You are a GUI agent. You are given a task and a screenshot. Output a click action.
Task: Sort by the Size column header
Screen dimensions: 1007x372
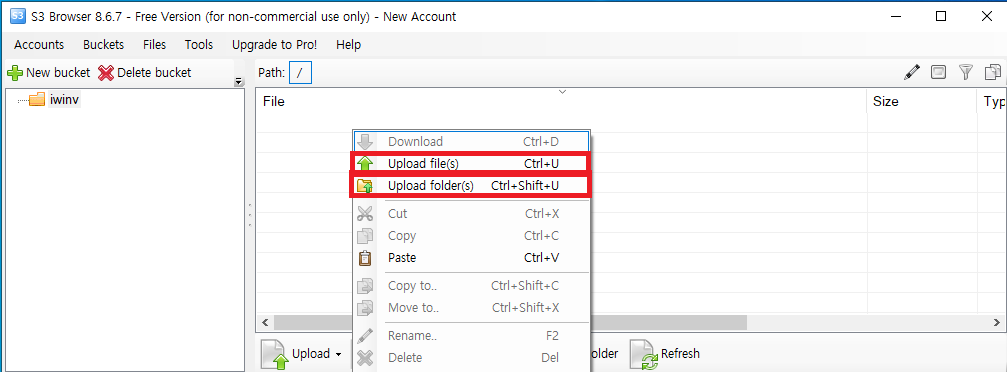click(x=922, y=102)
